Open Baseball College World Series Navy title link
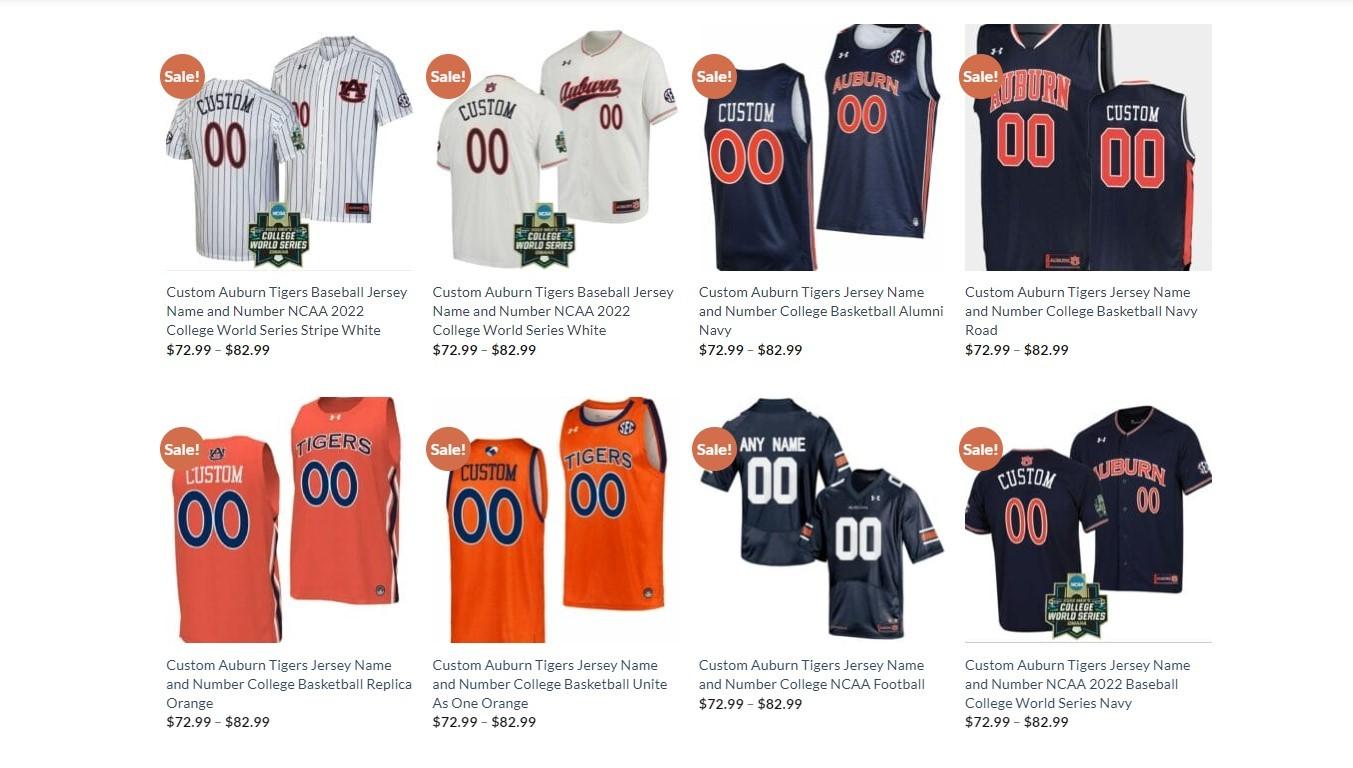Viewport: 1353px width, 768px height. 1078,684
